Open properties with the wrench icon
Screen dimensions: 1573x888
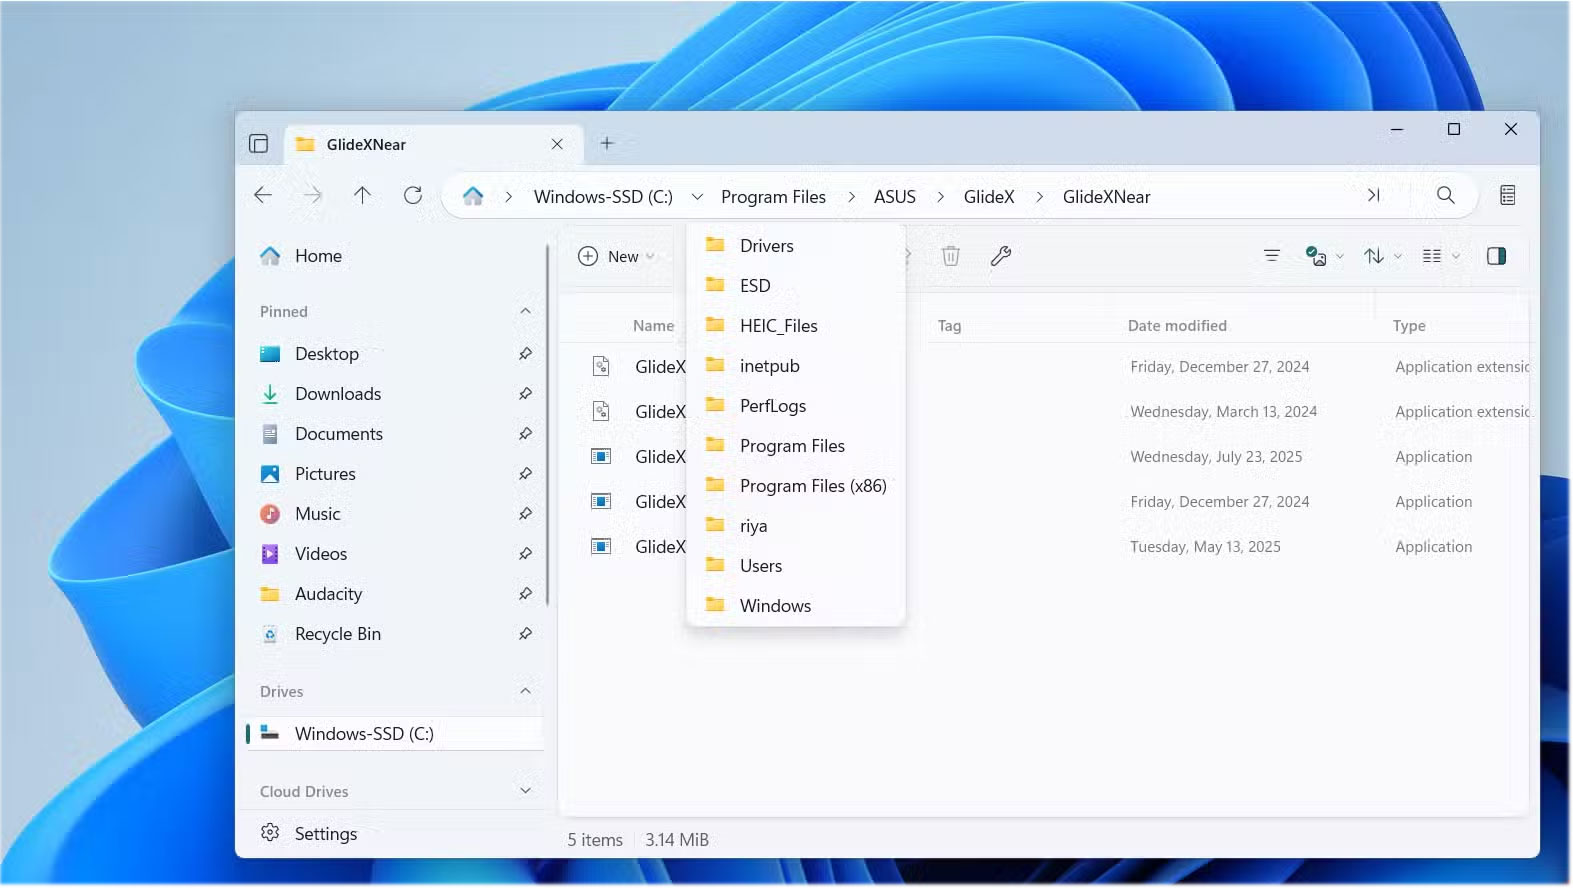click(x=1000, y=256)
